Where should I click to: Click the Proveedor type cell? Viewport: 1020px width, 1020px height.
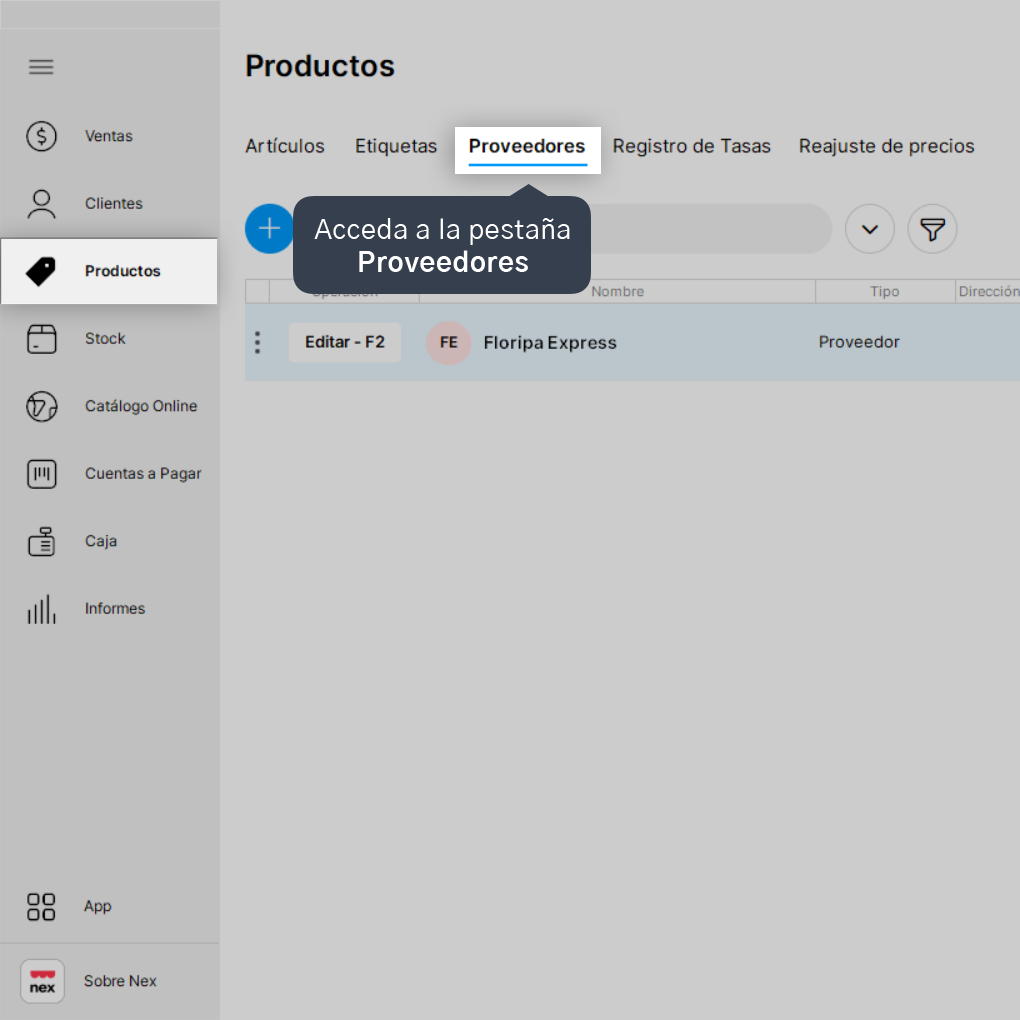tap(859, 342)
